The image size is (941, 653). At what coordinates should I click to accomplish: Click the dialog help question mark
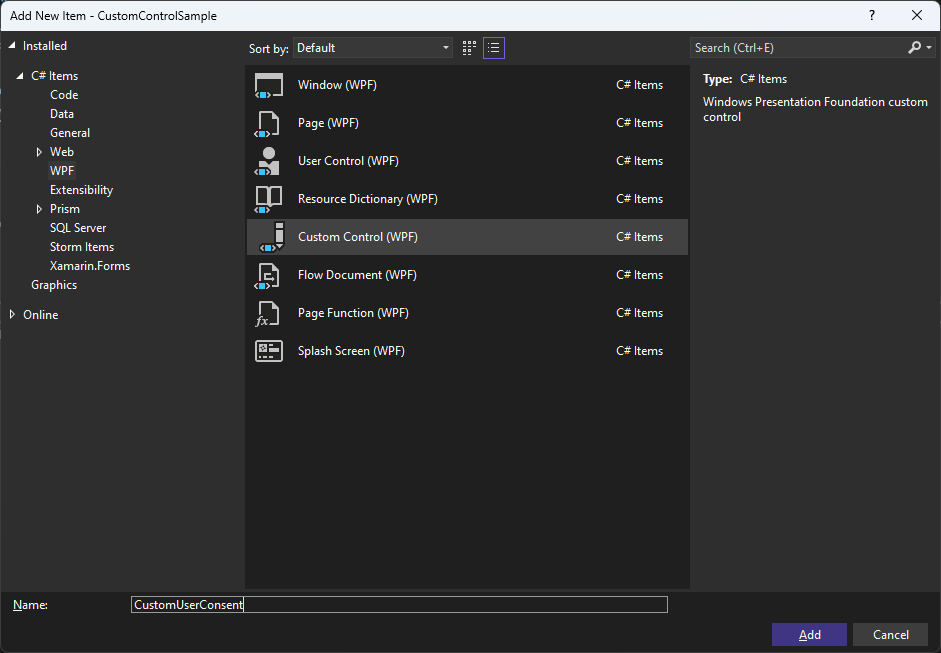pyautogui.click(x=872, y=16)
